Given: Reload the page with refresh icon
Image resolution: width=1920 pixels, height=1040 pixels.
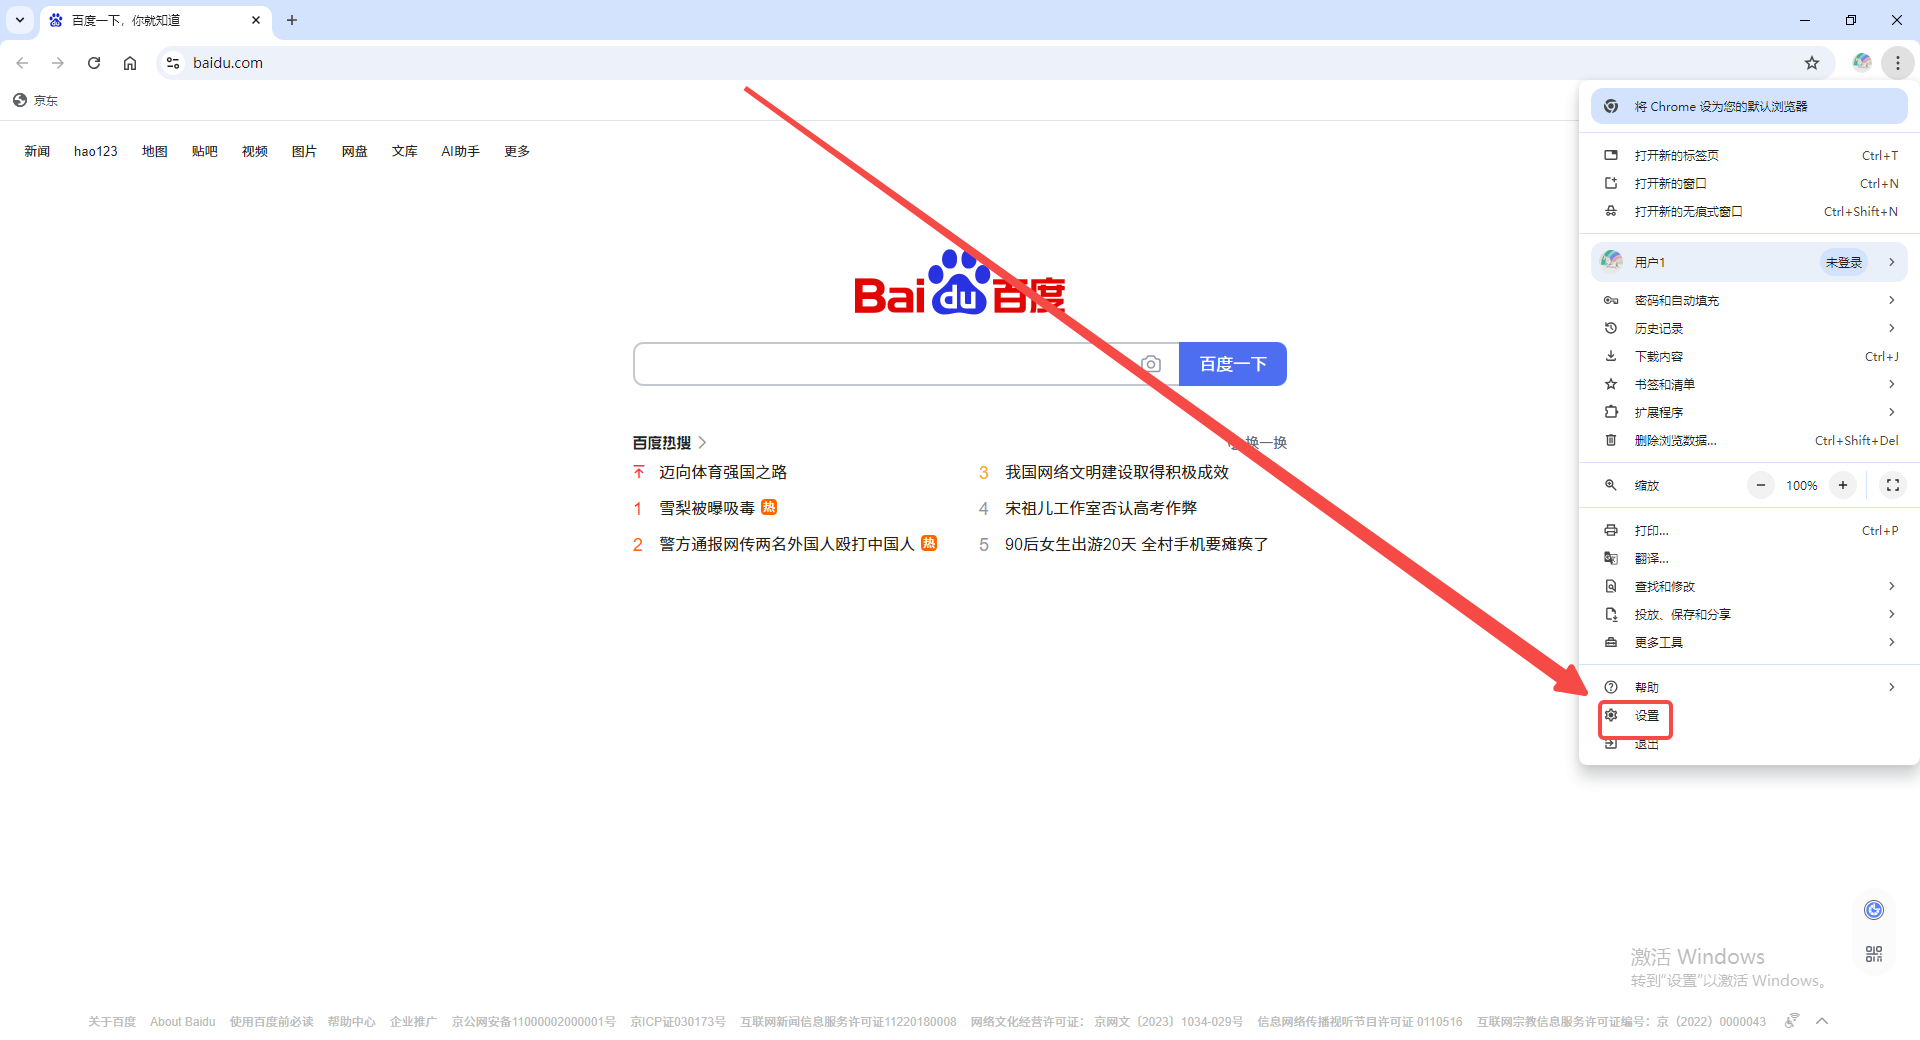Looking at the screenshot, I should 94,63.
